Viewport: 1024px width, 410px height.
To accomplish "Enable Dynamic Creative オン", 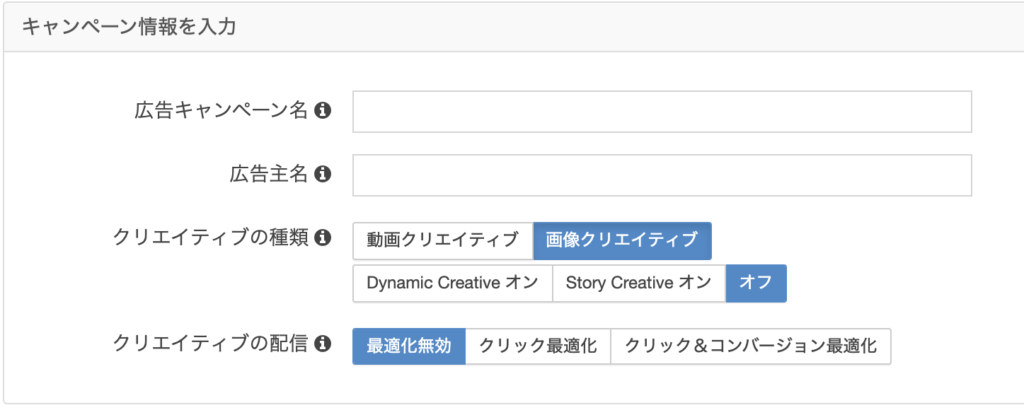I will (453, 283).
